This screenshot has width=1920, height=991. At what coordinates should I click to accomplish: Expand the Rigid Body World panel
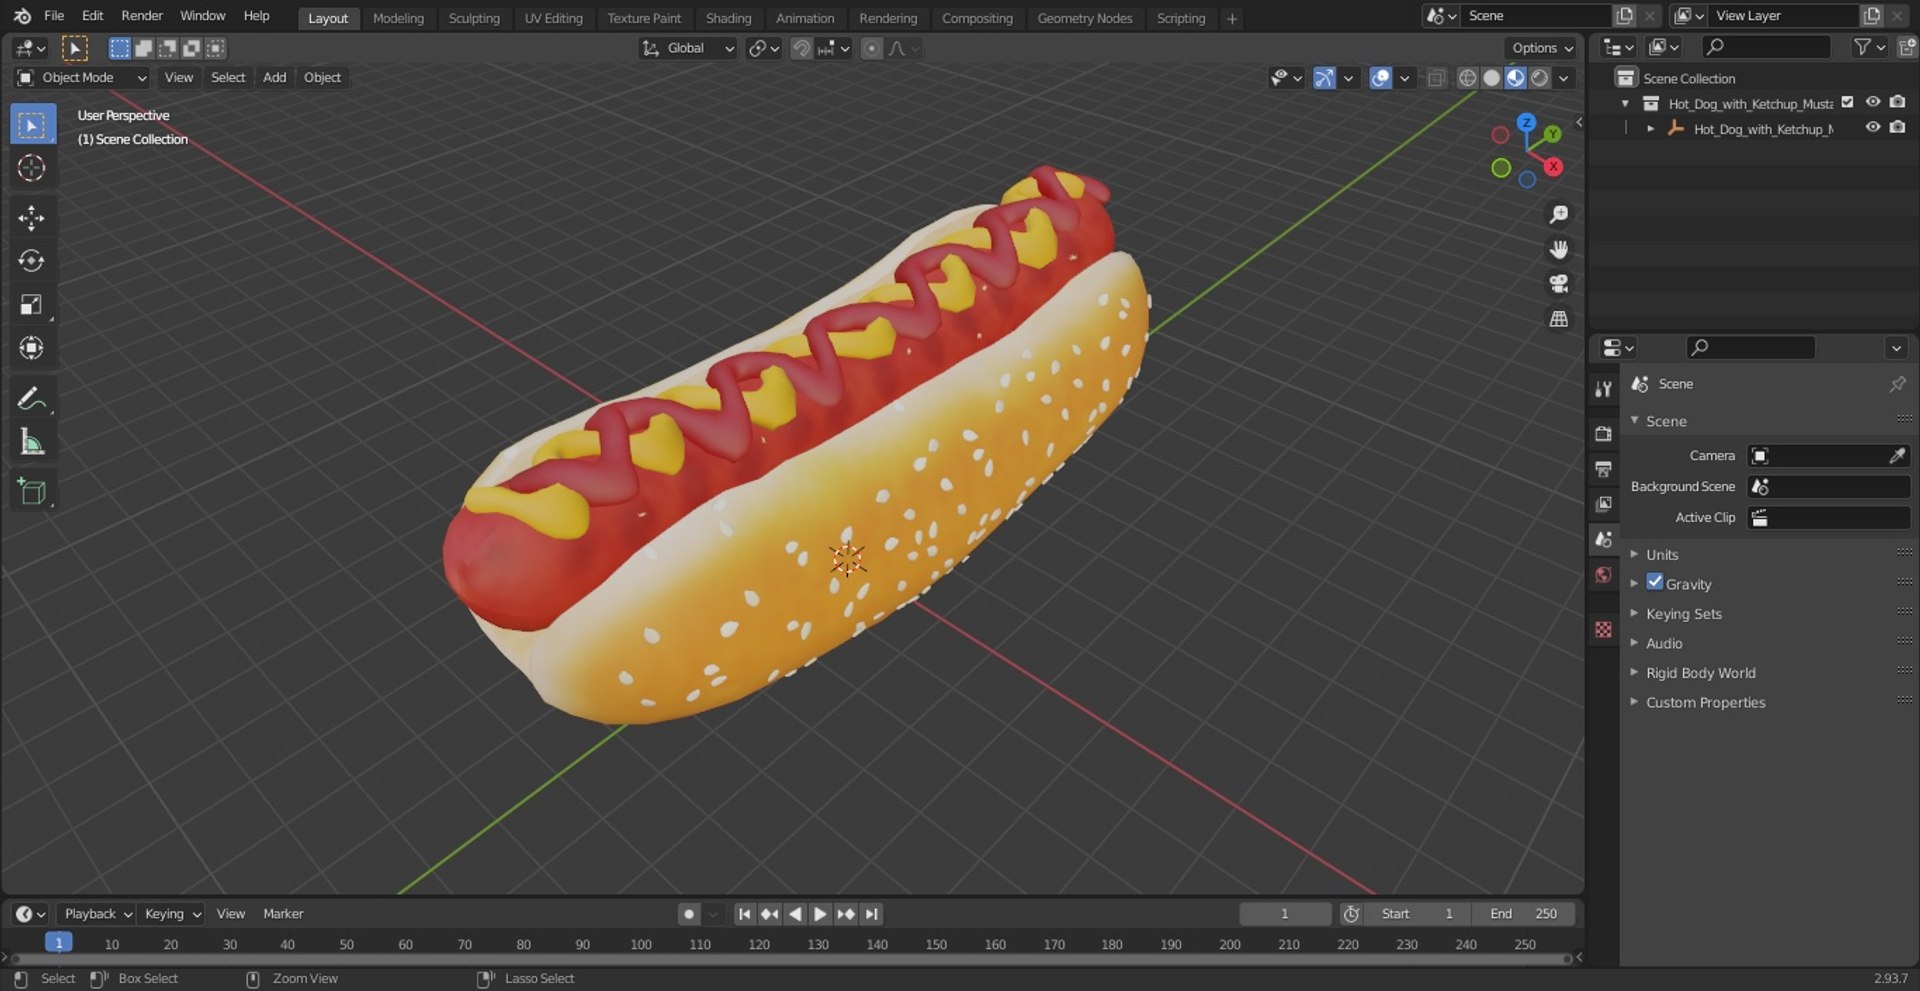1700,673
